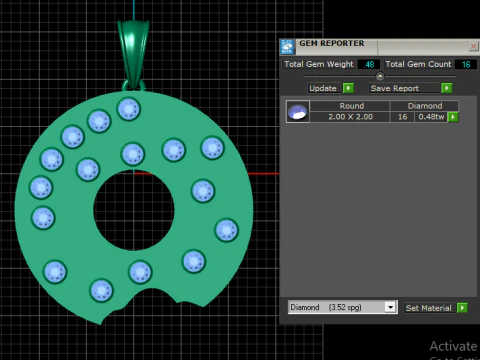Select the gem nearest pendant's right edge
The width and height of the screenshot is (480, 360).
pyautogui.click(x=227, y=230)
